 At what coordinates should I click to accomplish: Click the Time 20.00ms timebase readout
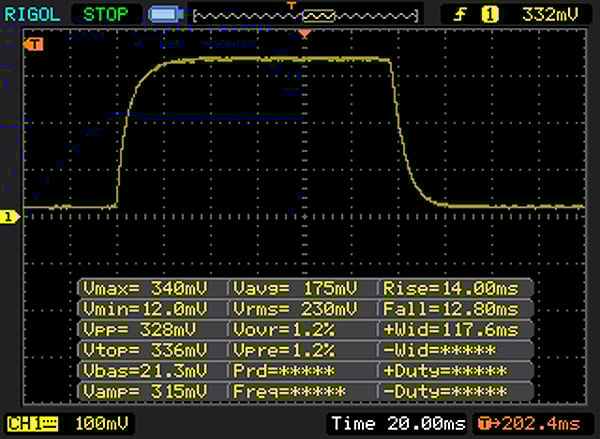398,424
